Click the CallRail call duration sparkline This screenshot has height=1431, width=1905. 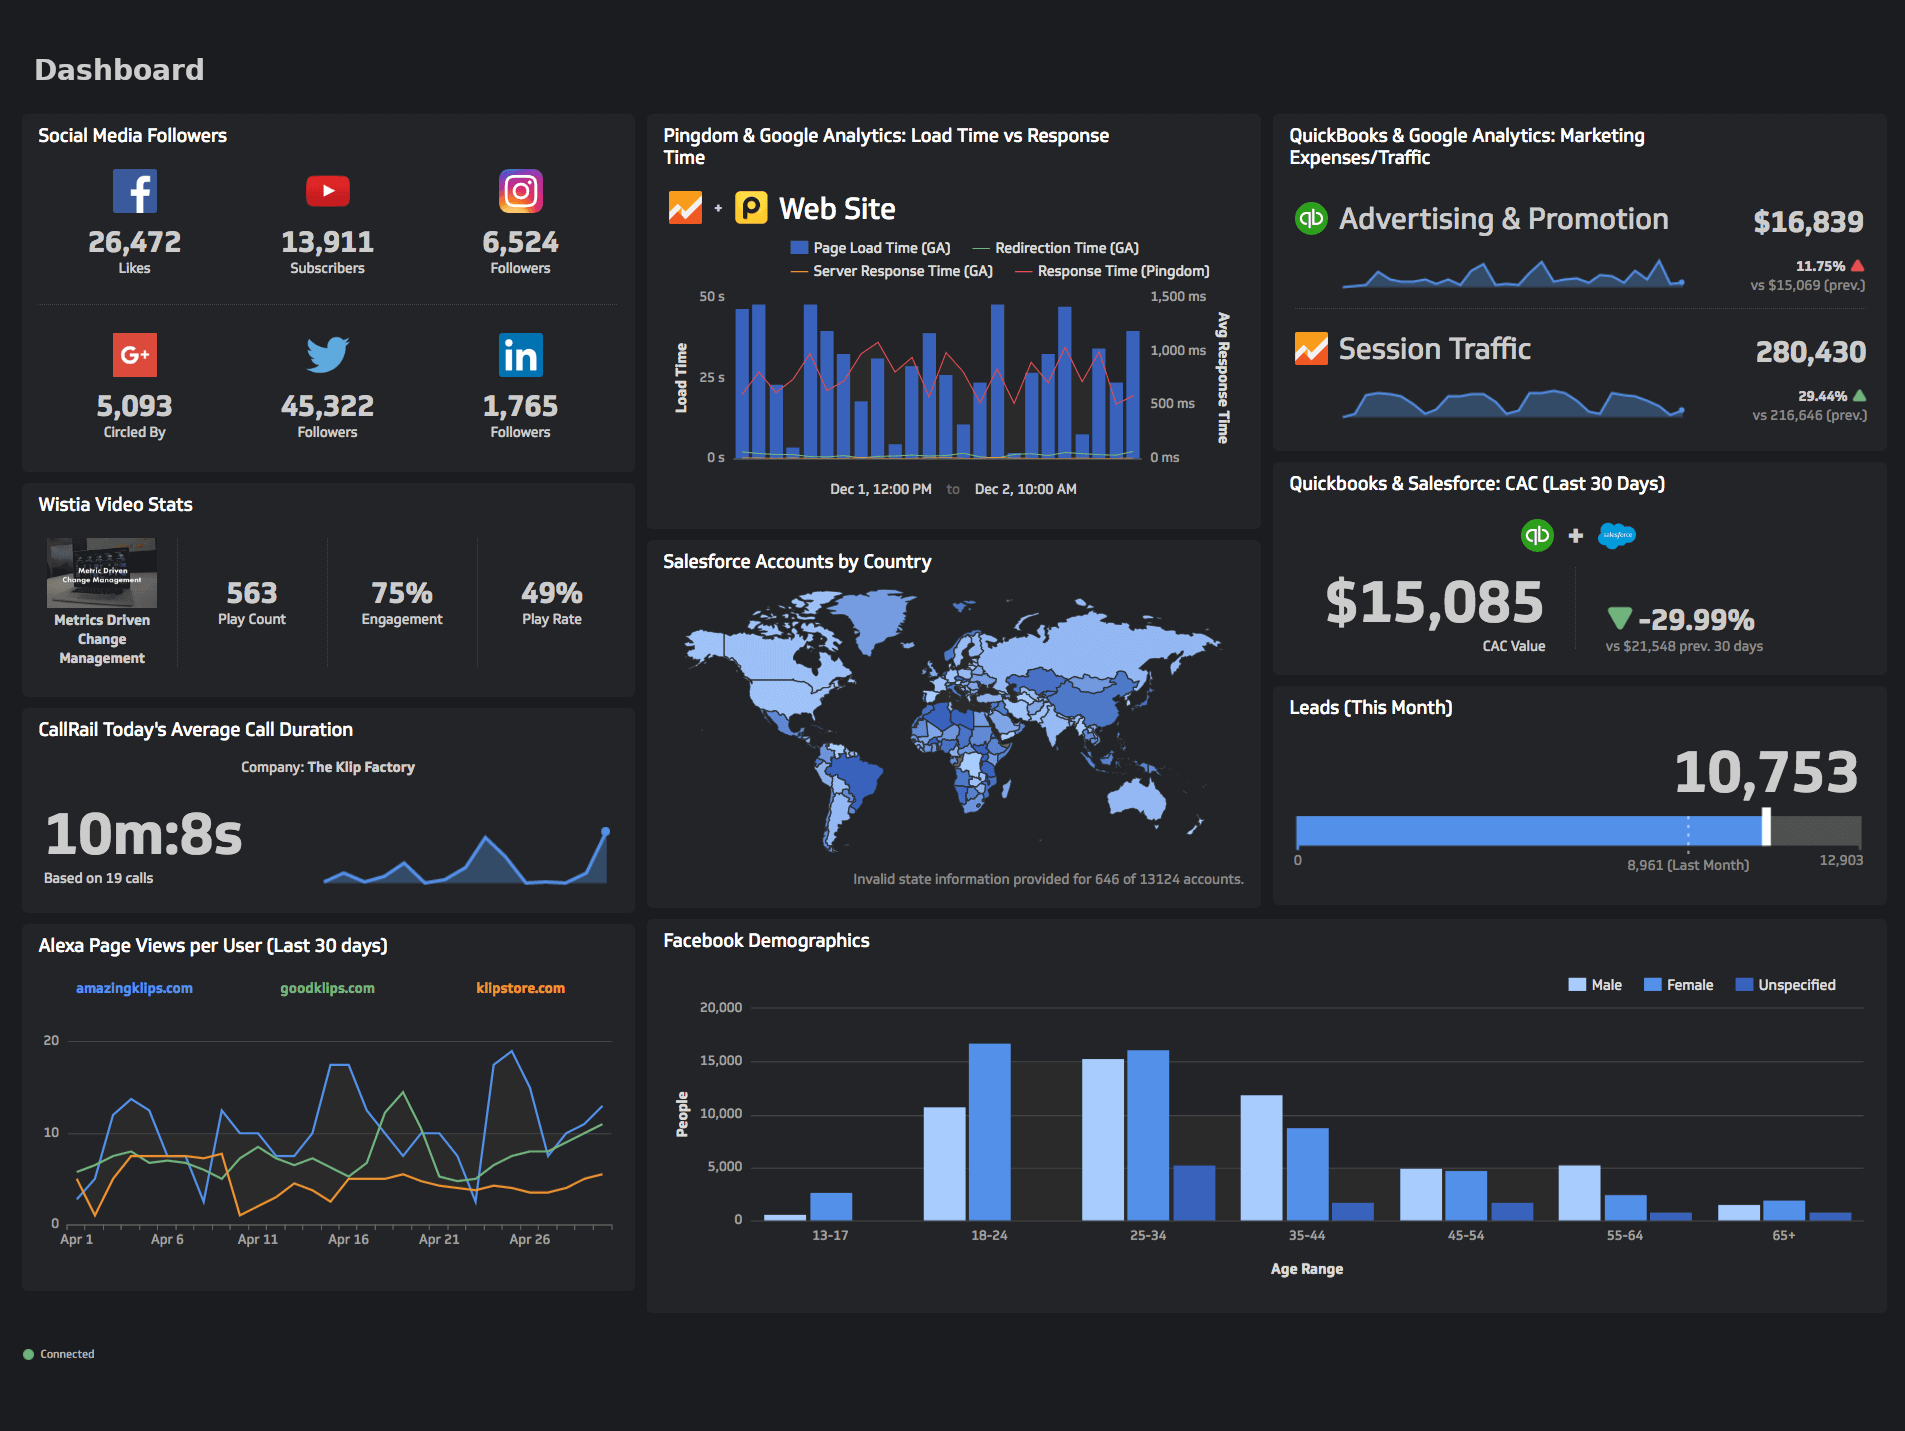pos(466,856)
